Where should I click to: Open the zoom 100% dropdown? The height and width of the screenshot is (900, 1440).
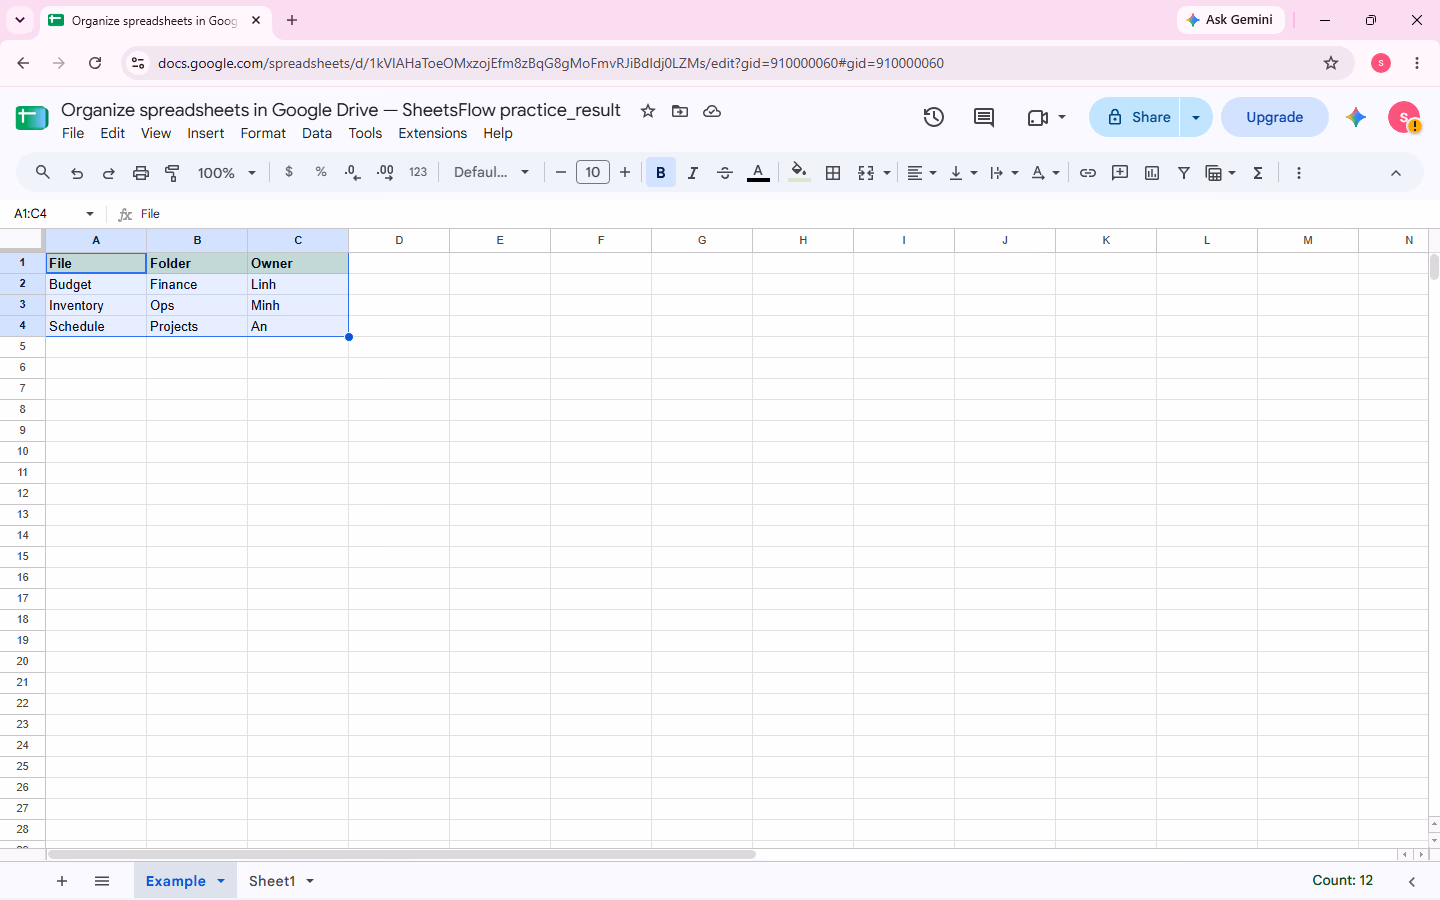[x=227, y=173]
